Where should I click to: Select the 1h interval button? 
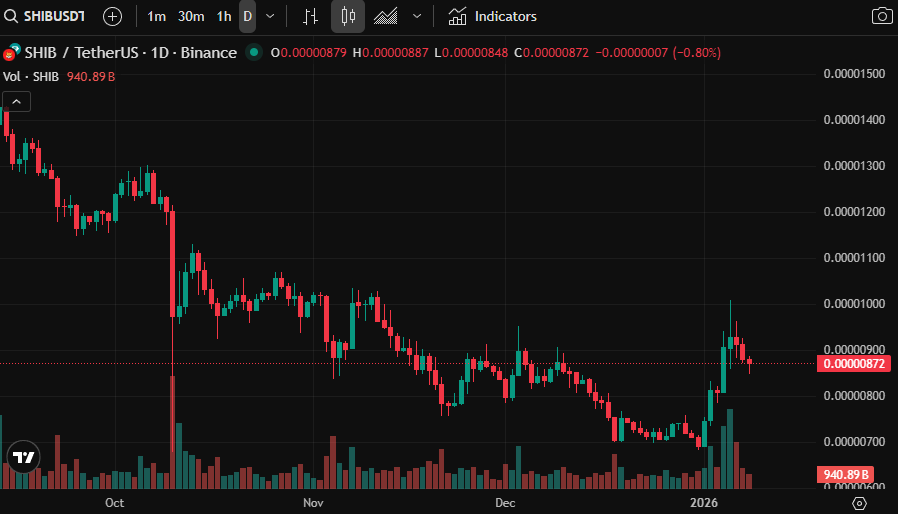coord(224,16)
